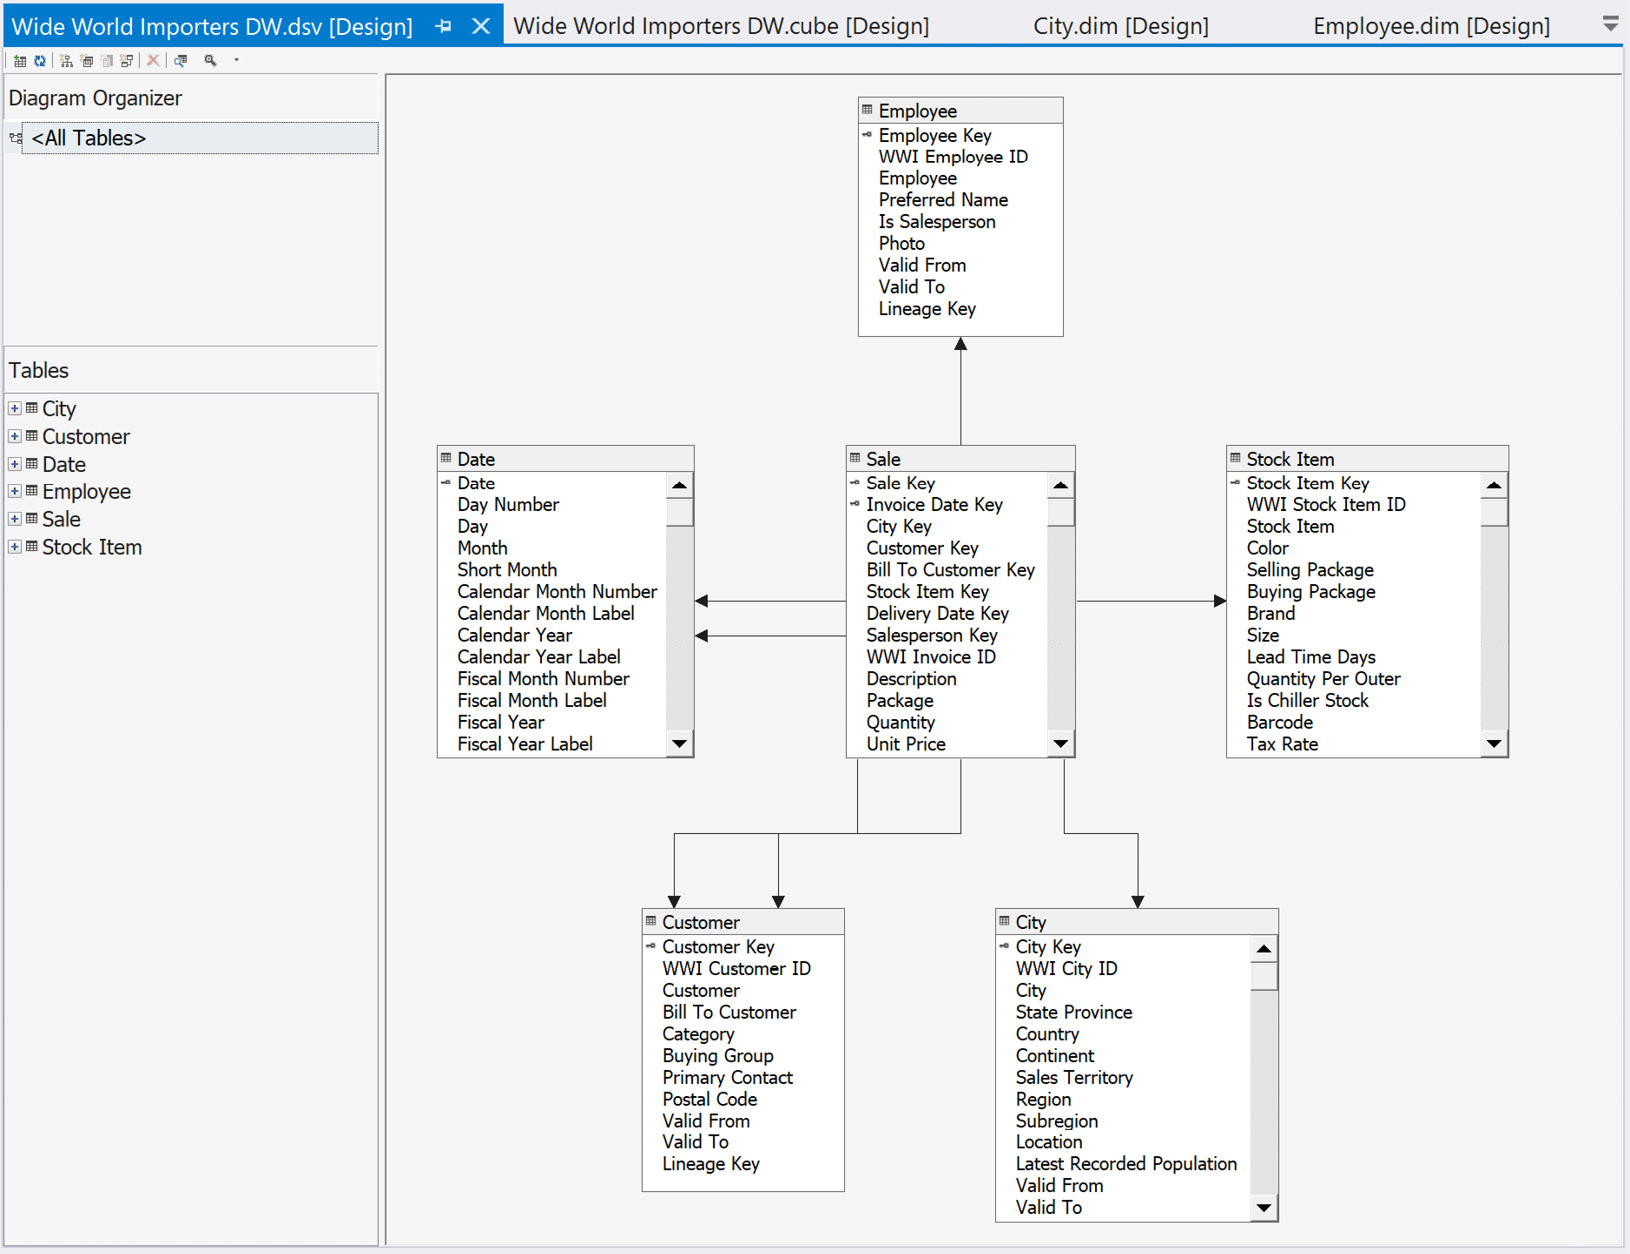The image size is (1630, 1254).
Task: Click the Stock Item table title bar
Action: 1367,459
